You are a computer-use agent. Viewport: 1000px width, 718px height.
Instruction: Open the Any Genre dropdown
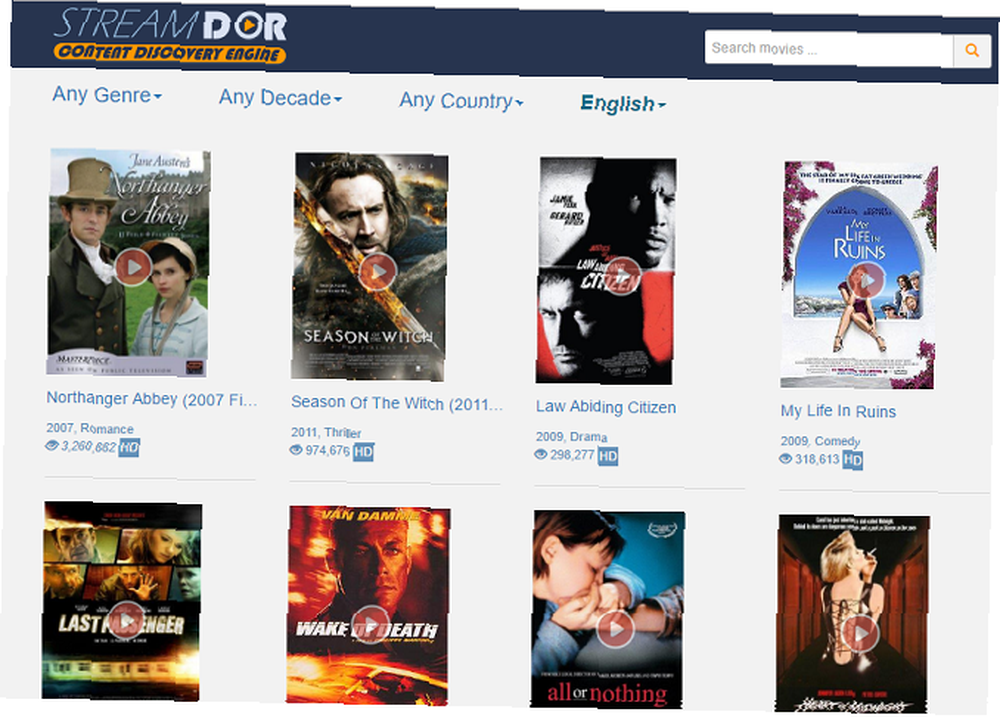(107, 95)
